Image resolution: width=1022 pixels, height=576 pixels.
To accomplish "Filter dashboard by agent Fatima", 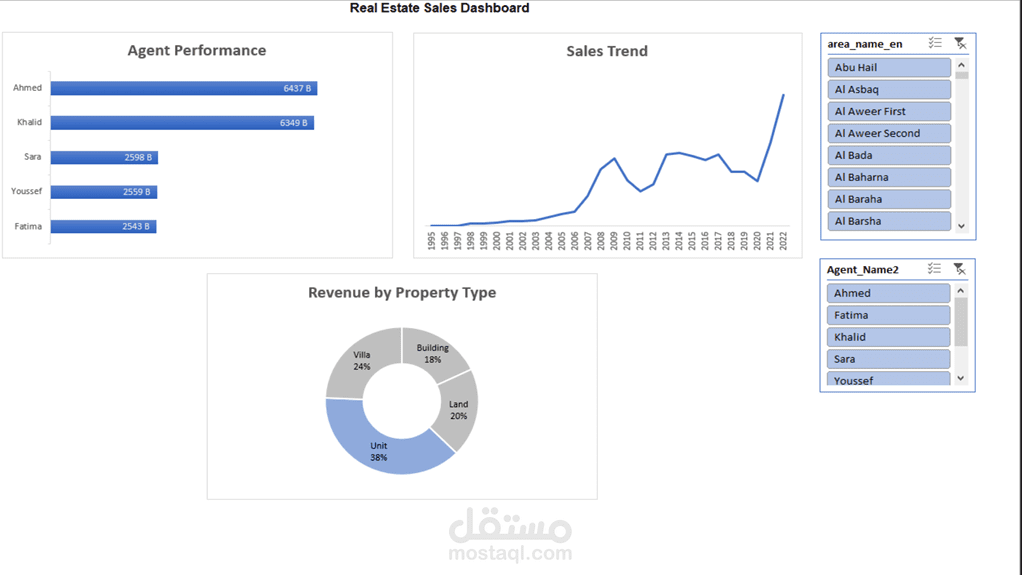I will pos(888,315).
